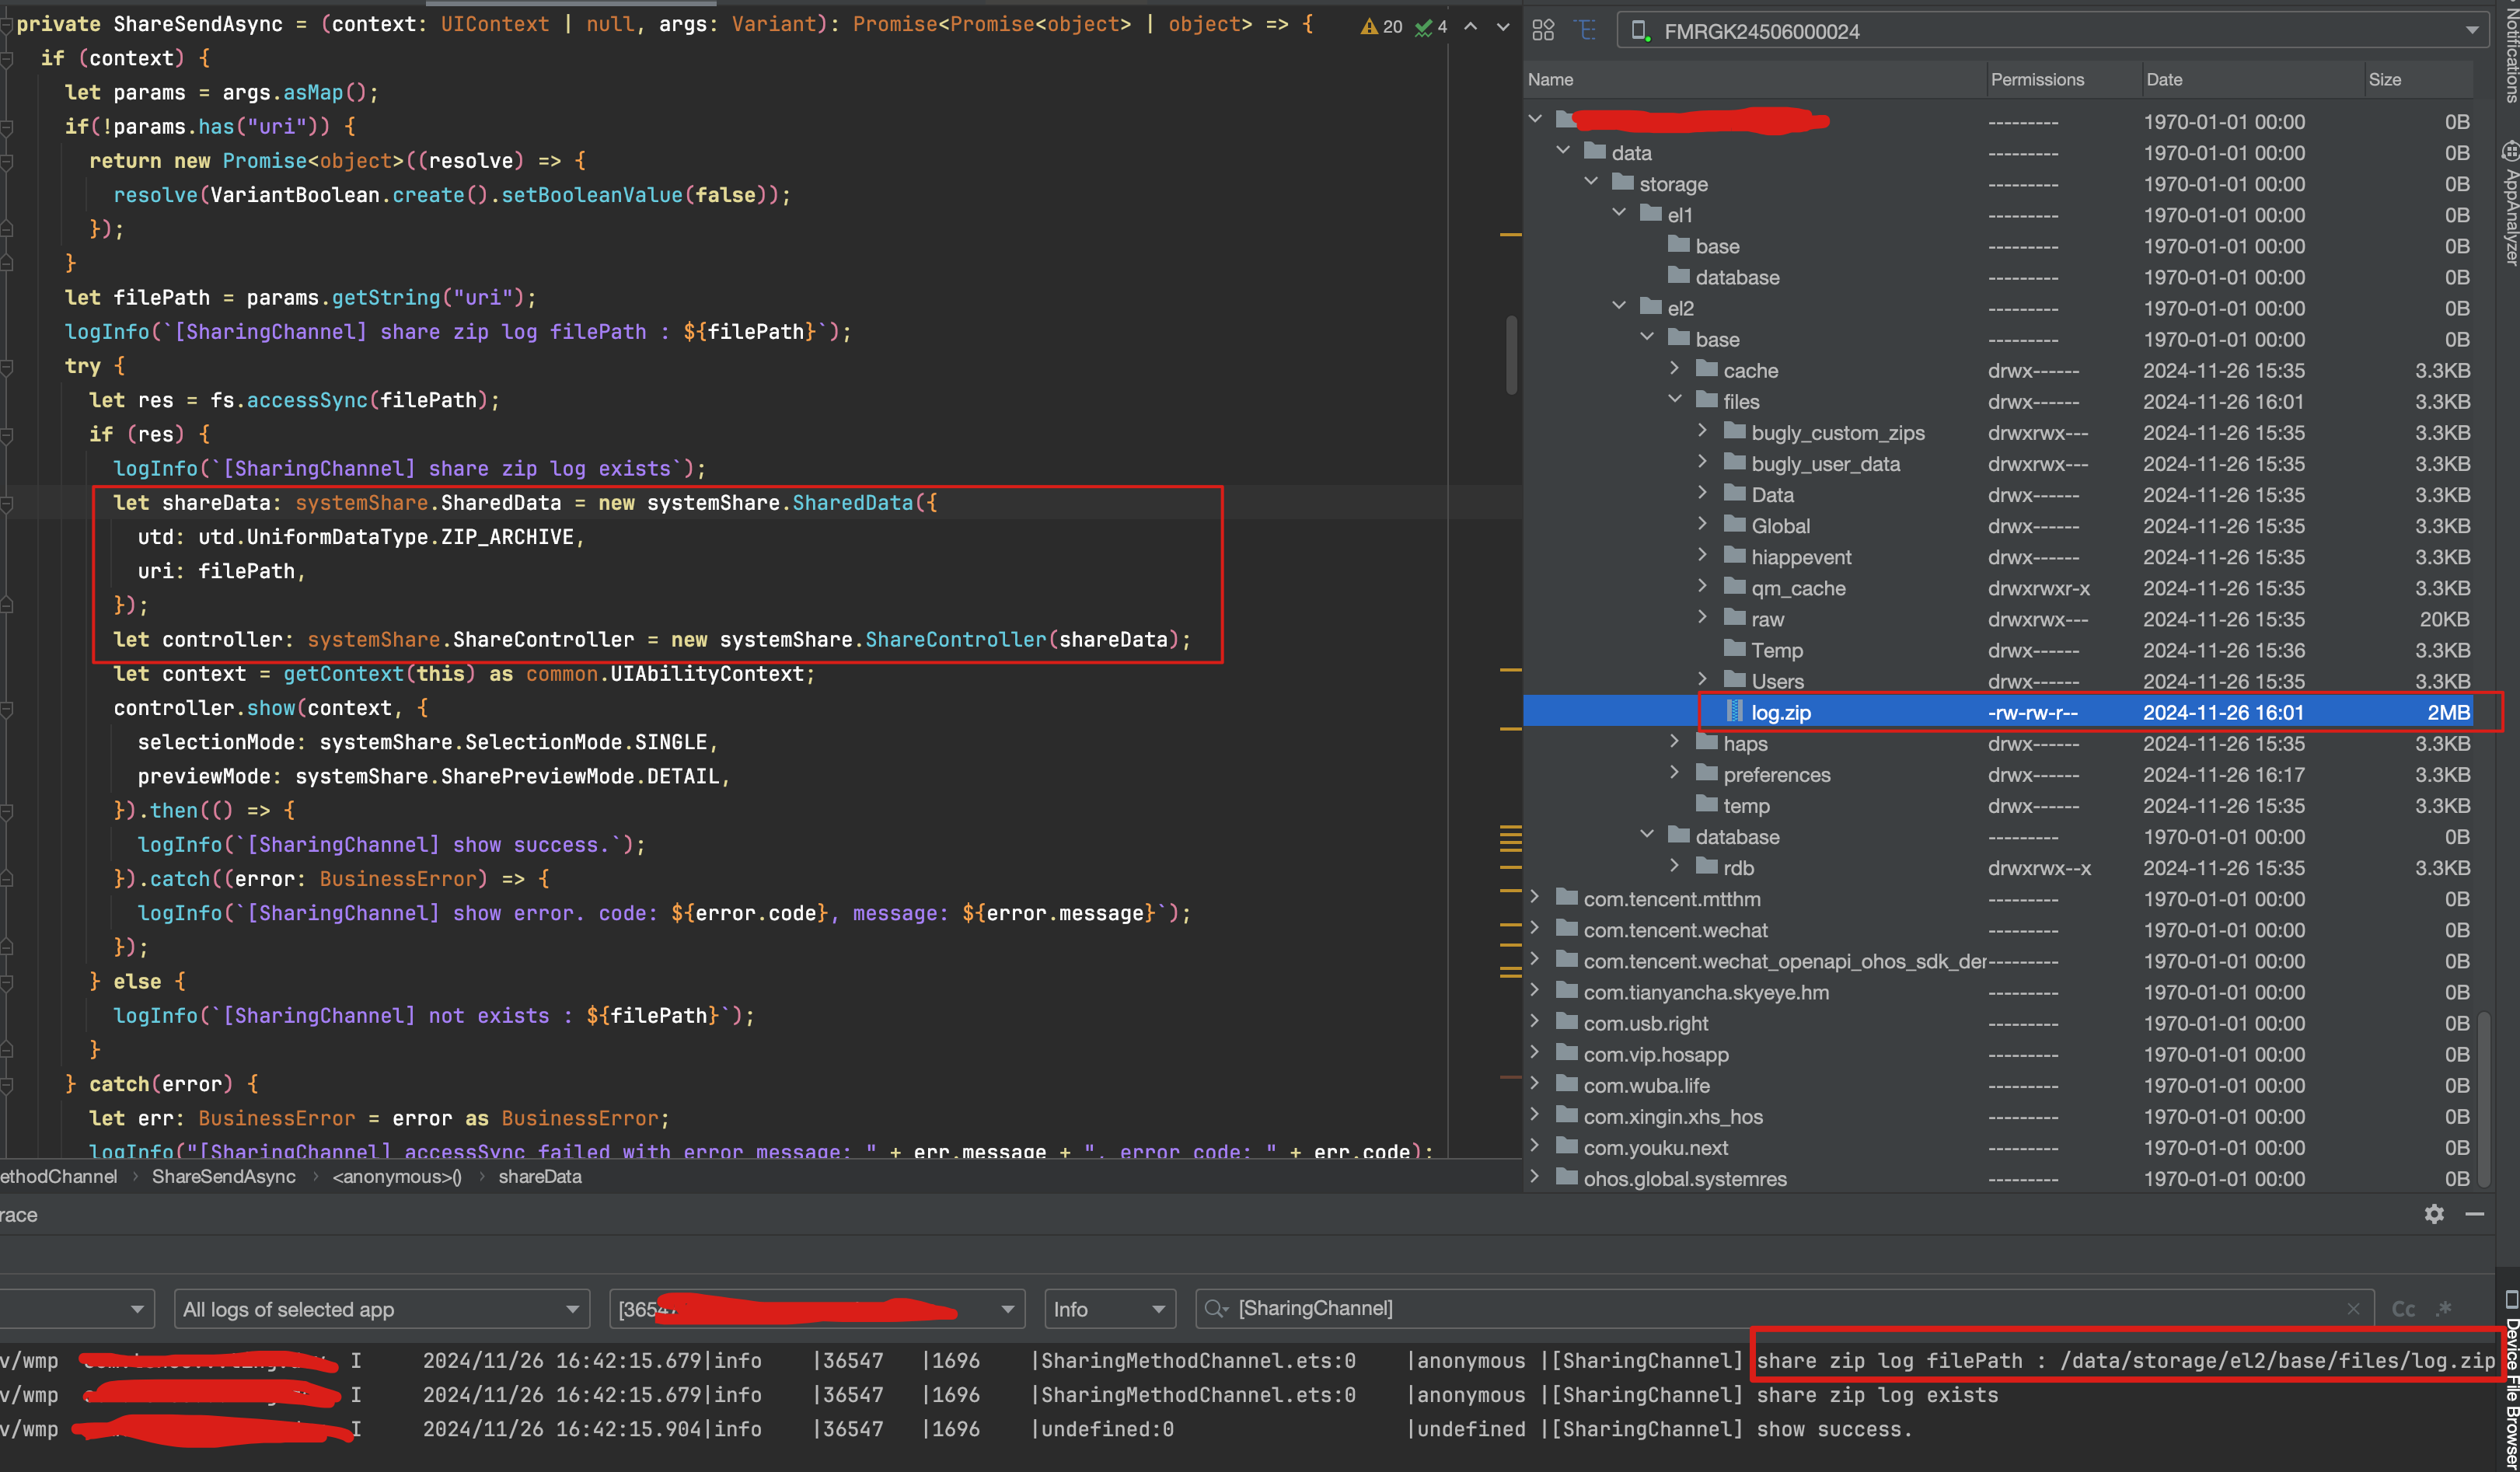Click the phone device icon beside FMRGK24506000024

[1640, 31]
